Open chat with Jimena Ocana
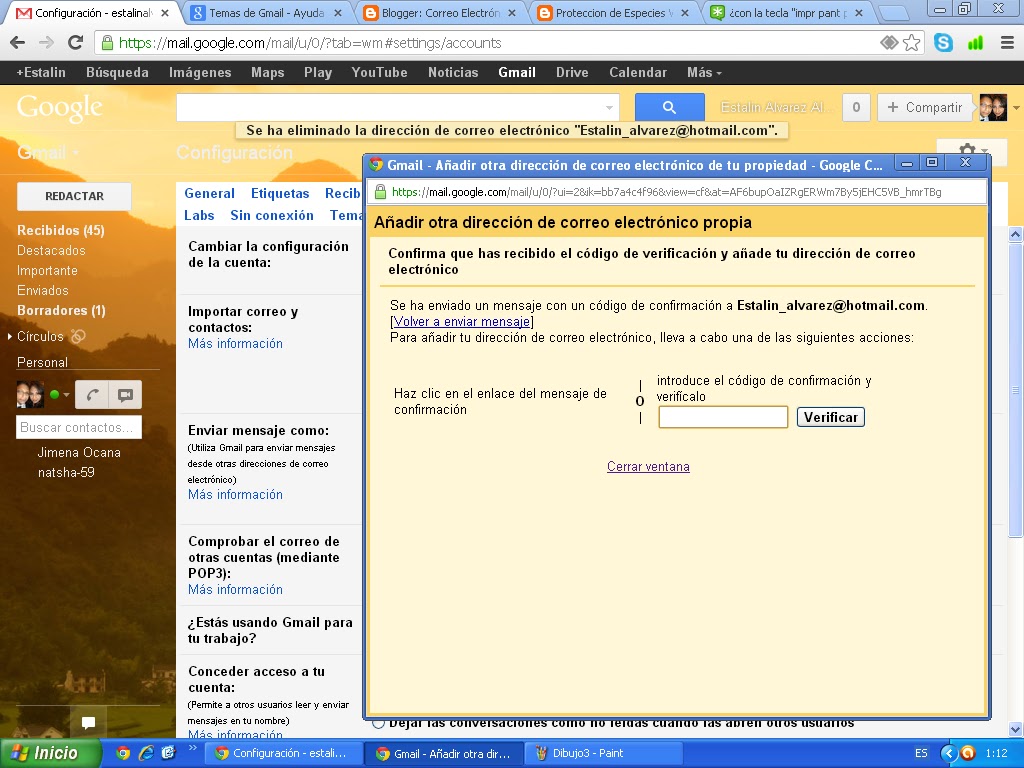The image size is (1024, 768). (x=79, y=452)
